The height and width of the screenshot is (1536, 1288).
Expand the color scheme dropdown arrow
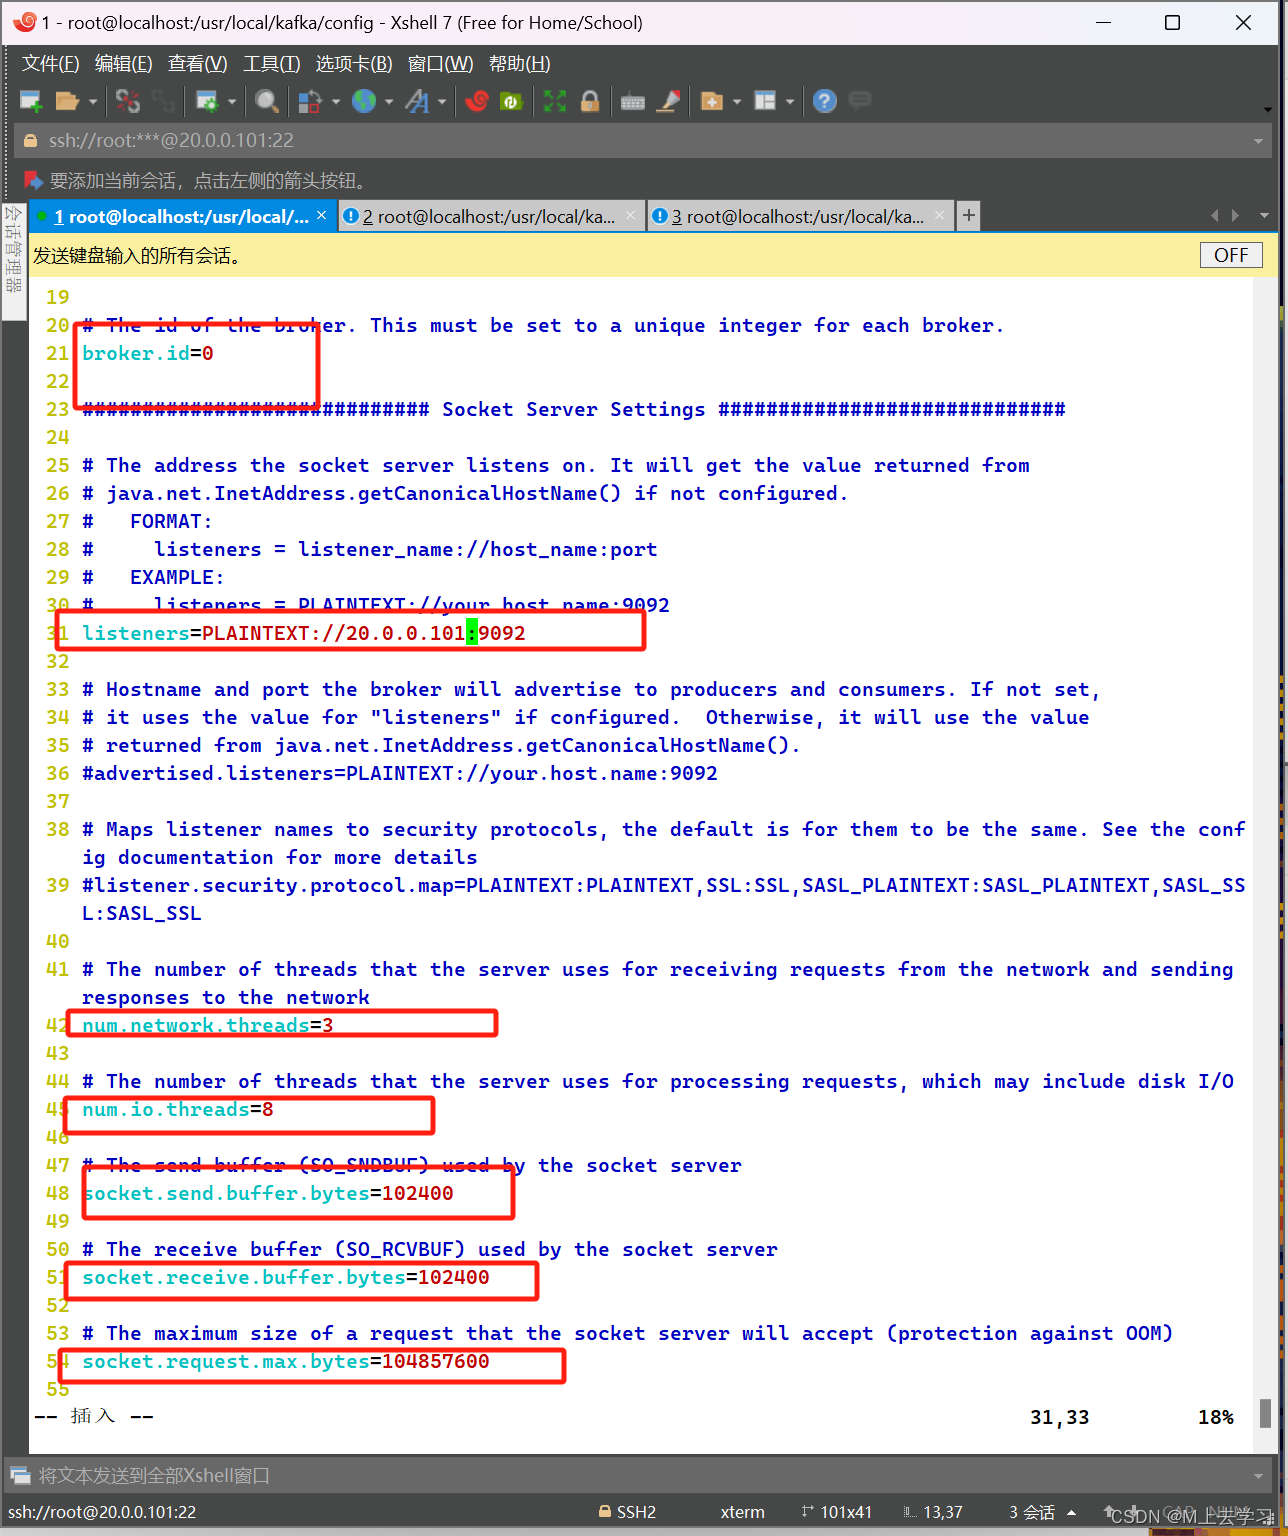[x=336, y=101]
